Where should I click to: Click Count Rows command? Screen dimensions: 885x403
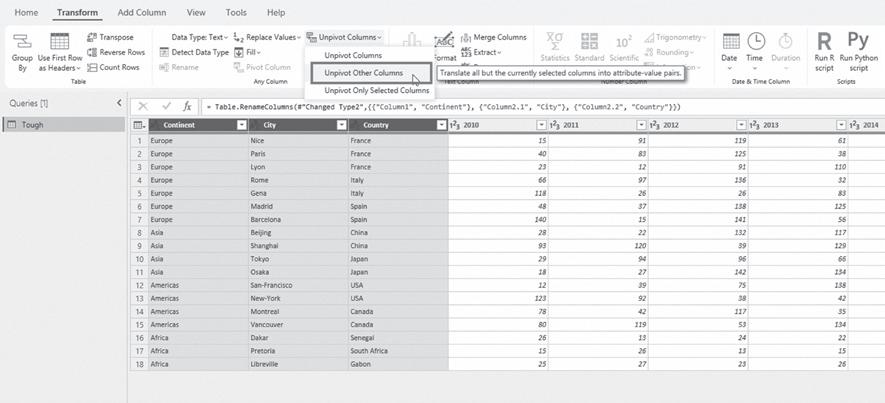click(113, 67)
